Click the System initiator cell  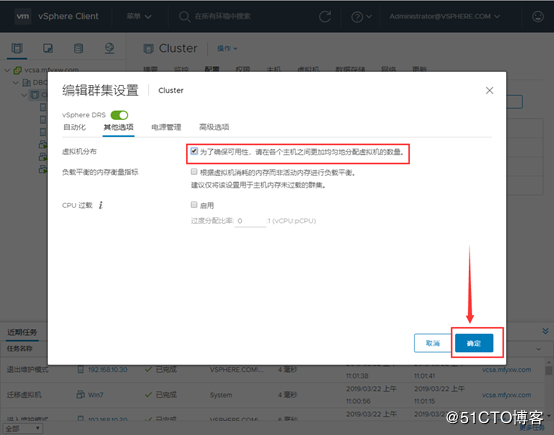coord(221,395)
